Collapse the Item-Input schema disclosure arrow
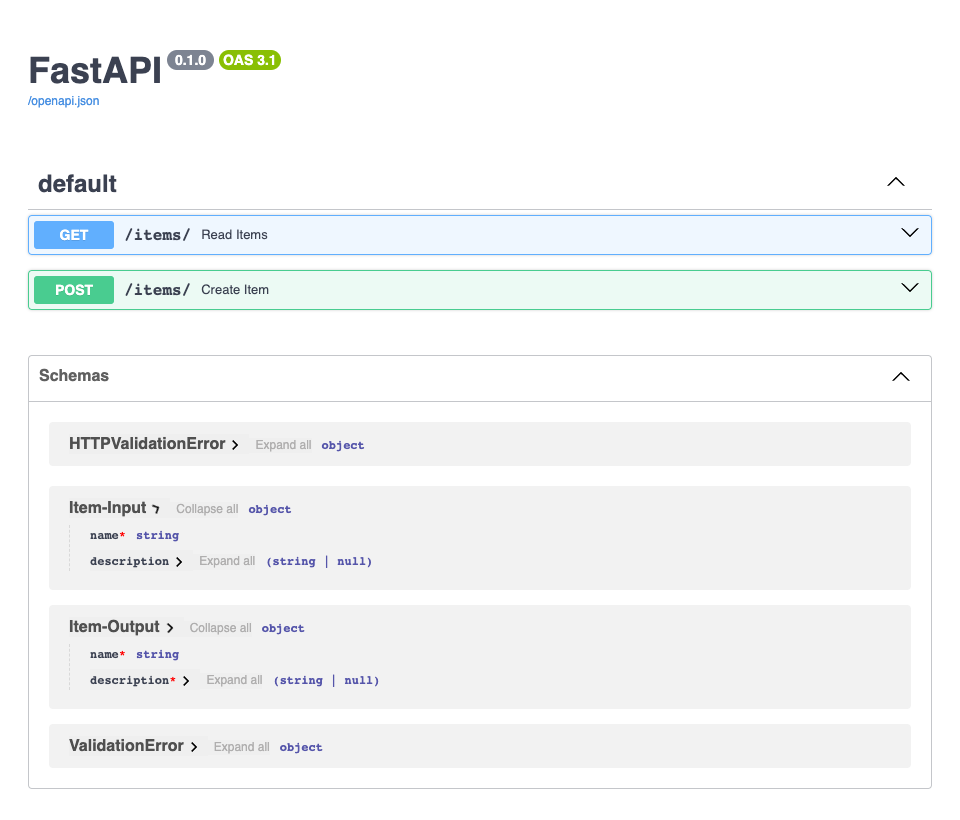Viewport: 960px width, 820px height. [156, 508]
